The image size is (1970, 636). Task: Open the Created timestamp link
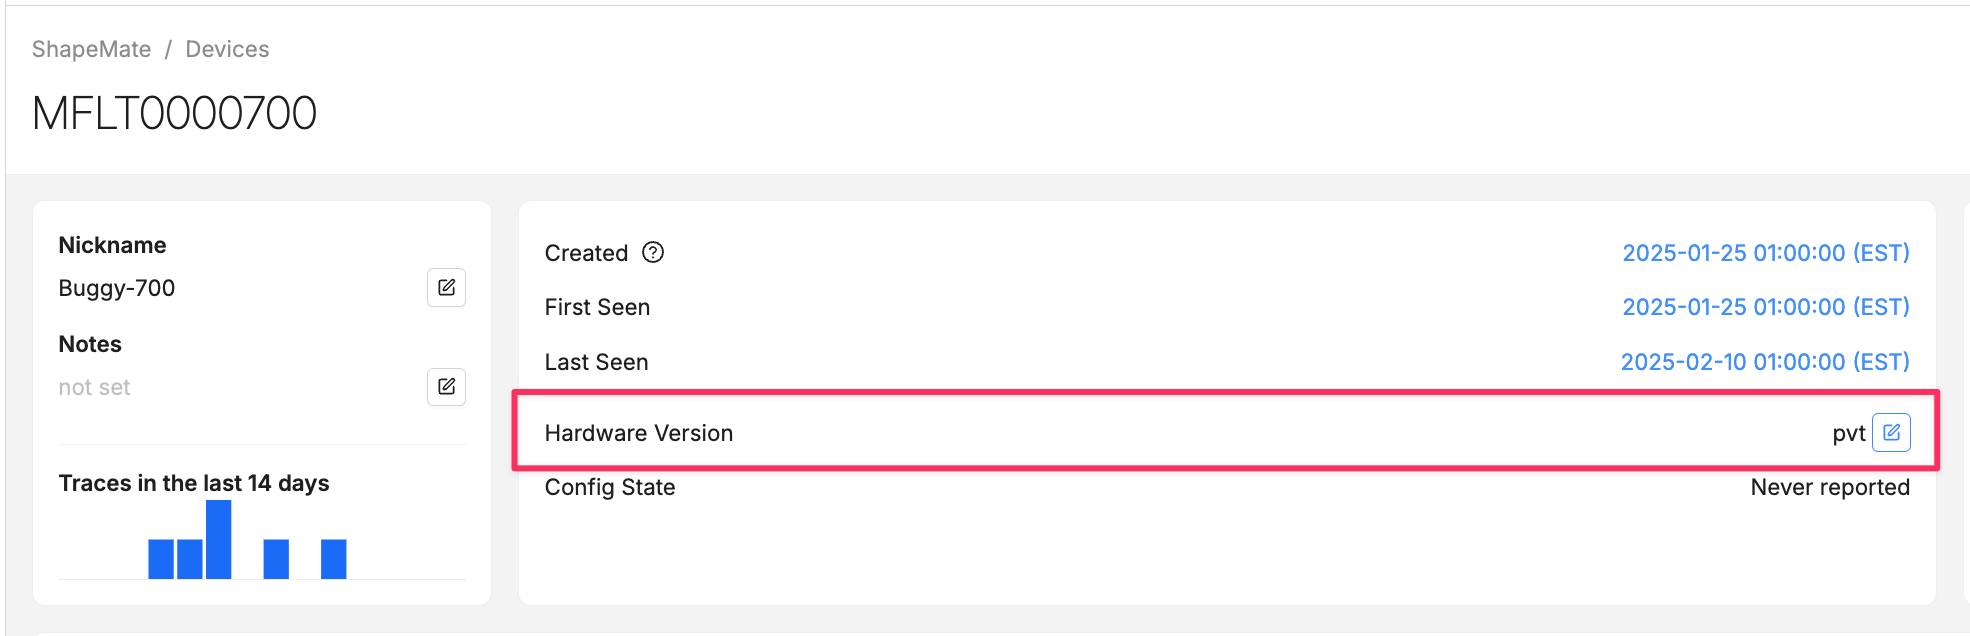(1765, 253)
